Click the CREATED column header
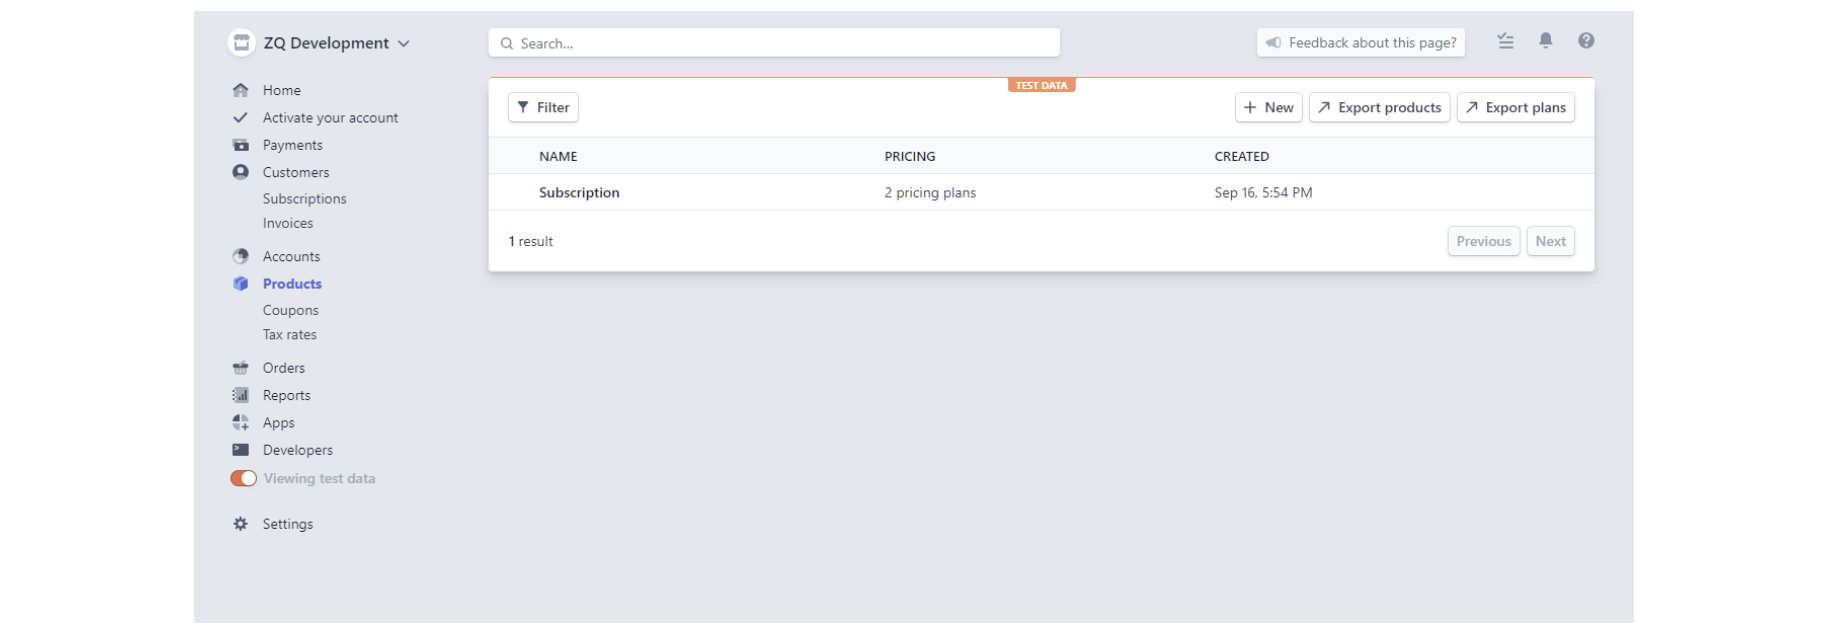Viewport: 1830px width, 634px height. (1242, 156)
